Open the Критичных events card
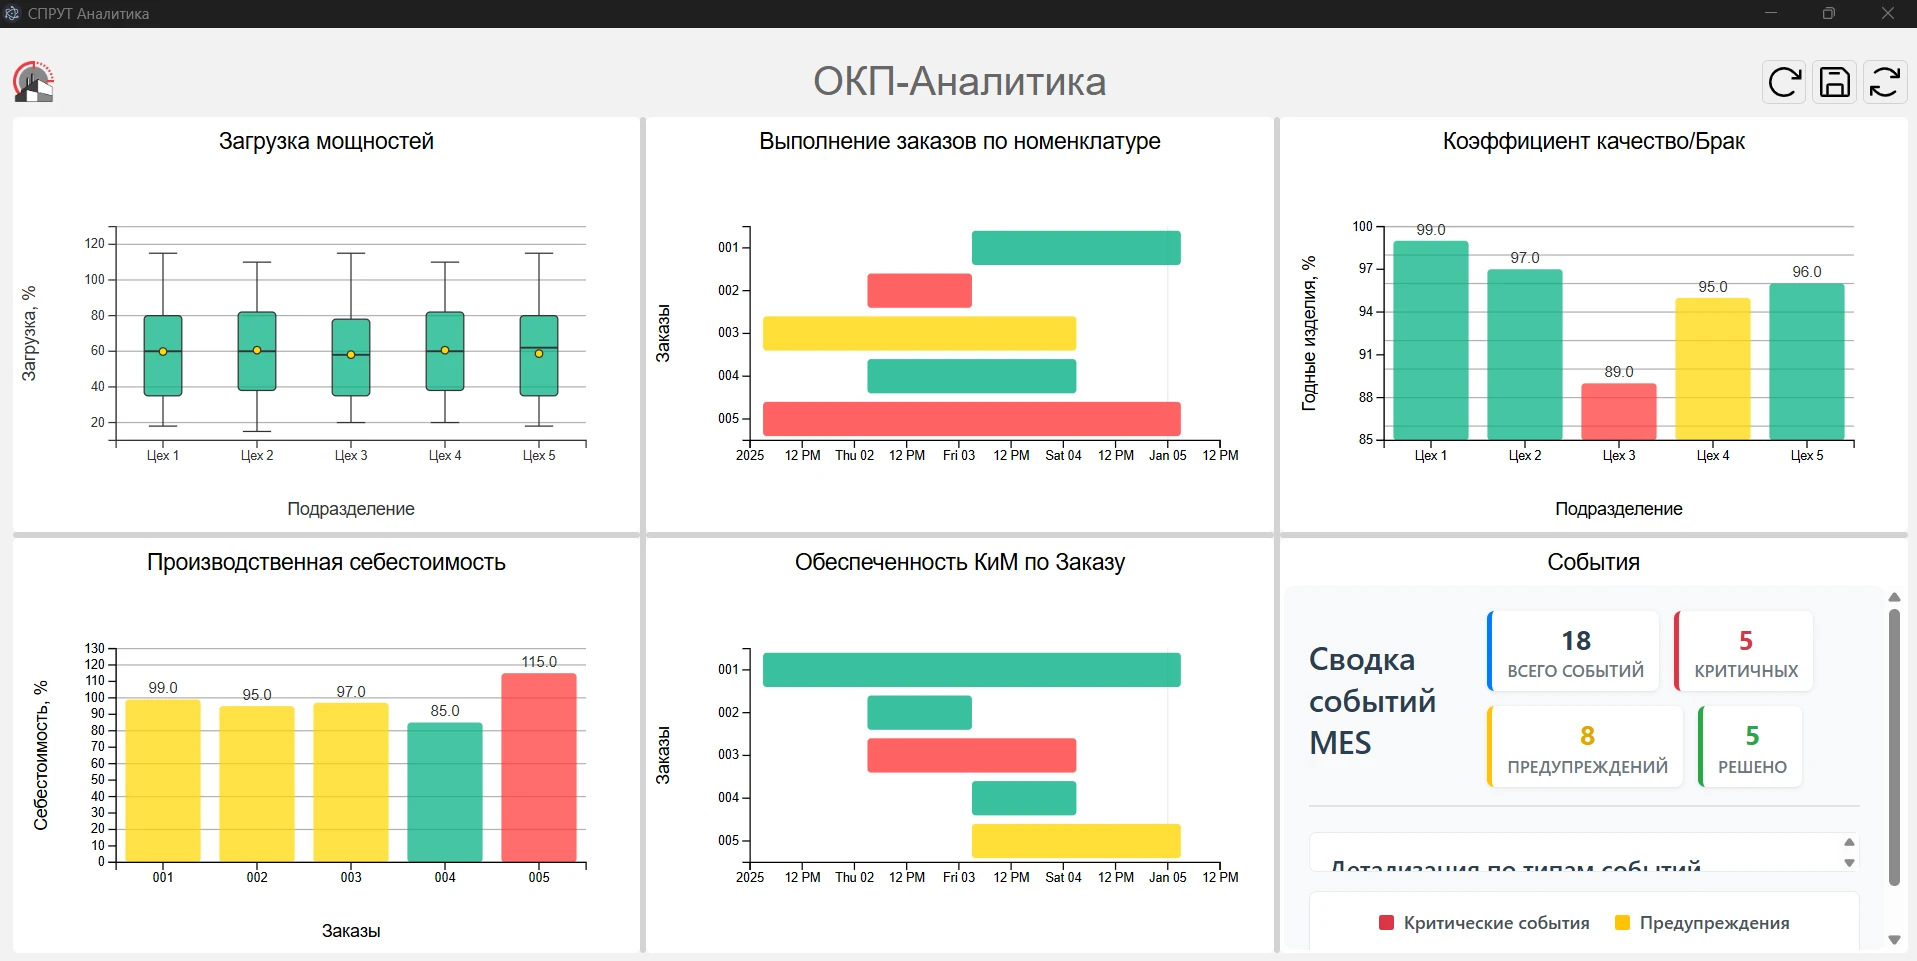 [x=1745, y=652]
